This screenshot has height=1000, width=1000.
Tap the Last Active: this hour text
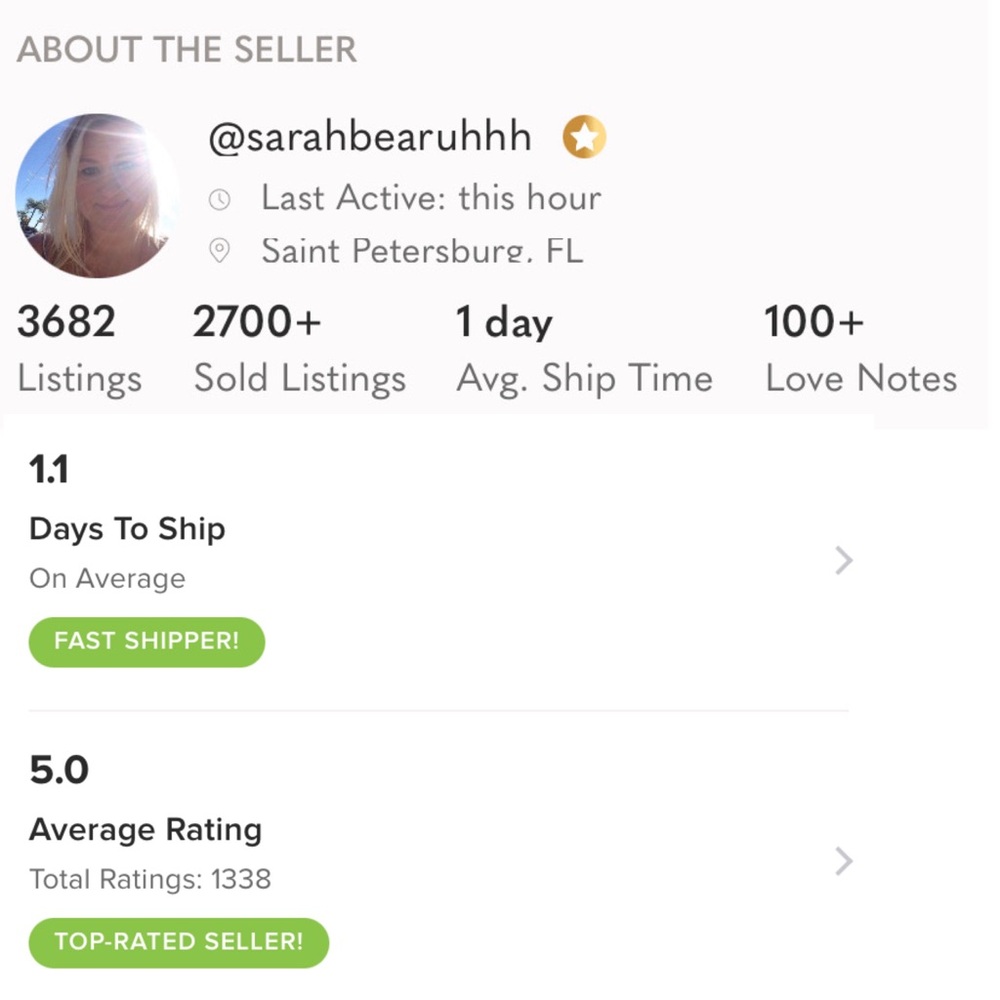coord(430,198)
